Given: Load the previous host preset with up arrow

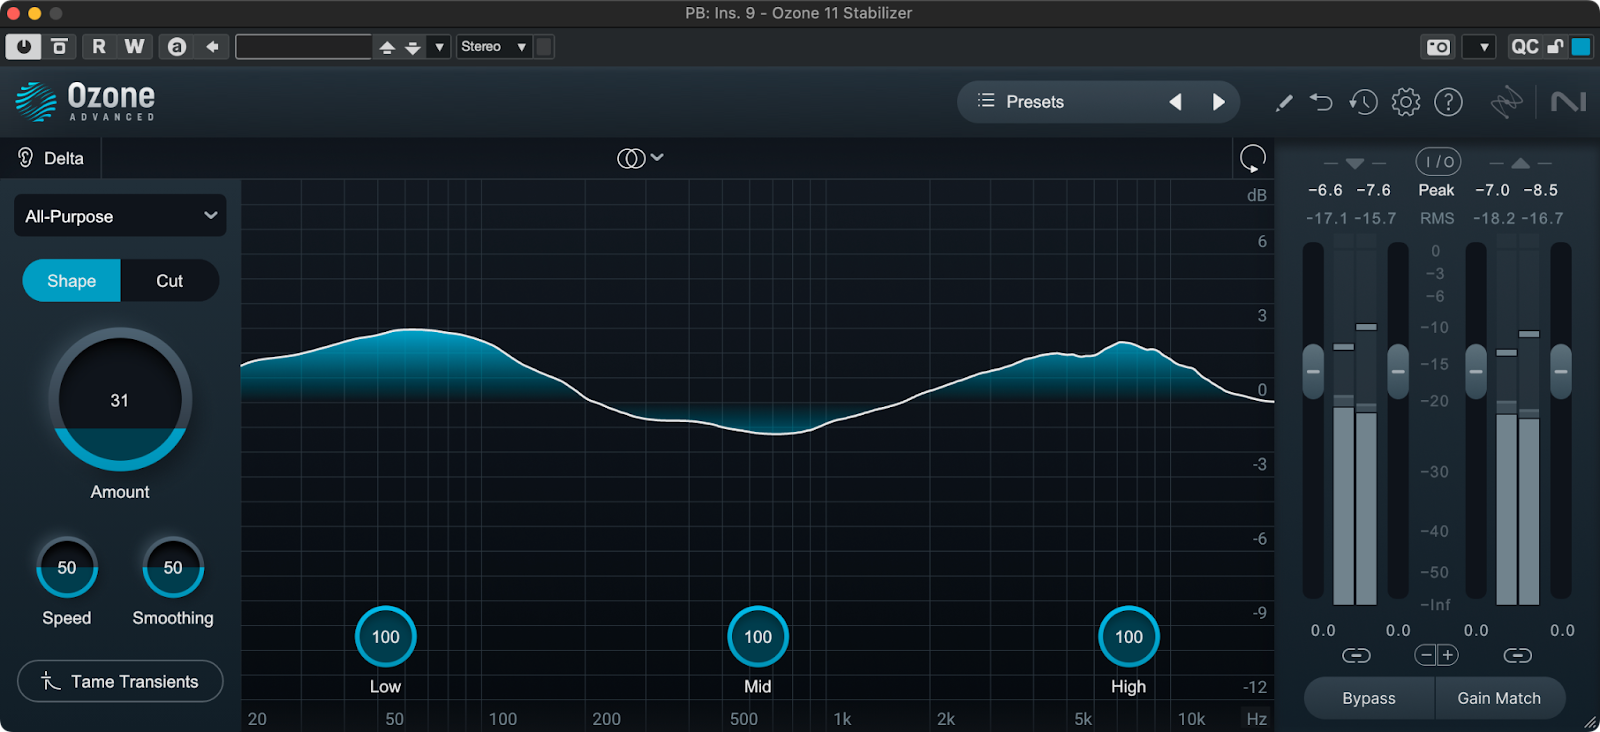Looking at the screenshot, I should [387, 47].
